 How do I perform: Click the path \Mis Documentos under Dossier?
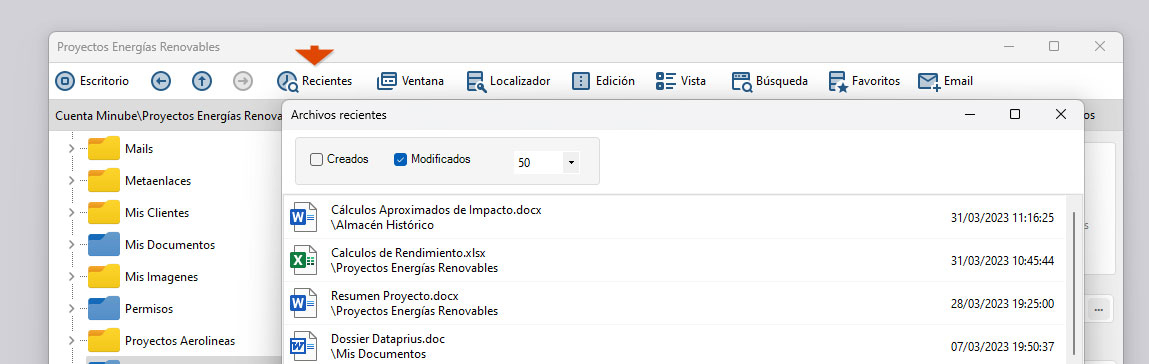[378, 354]
